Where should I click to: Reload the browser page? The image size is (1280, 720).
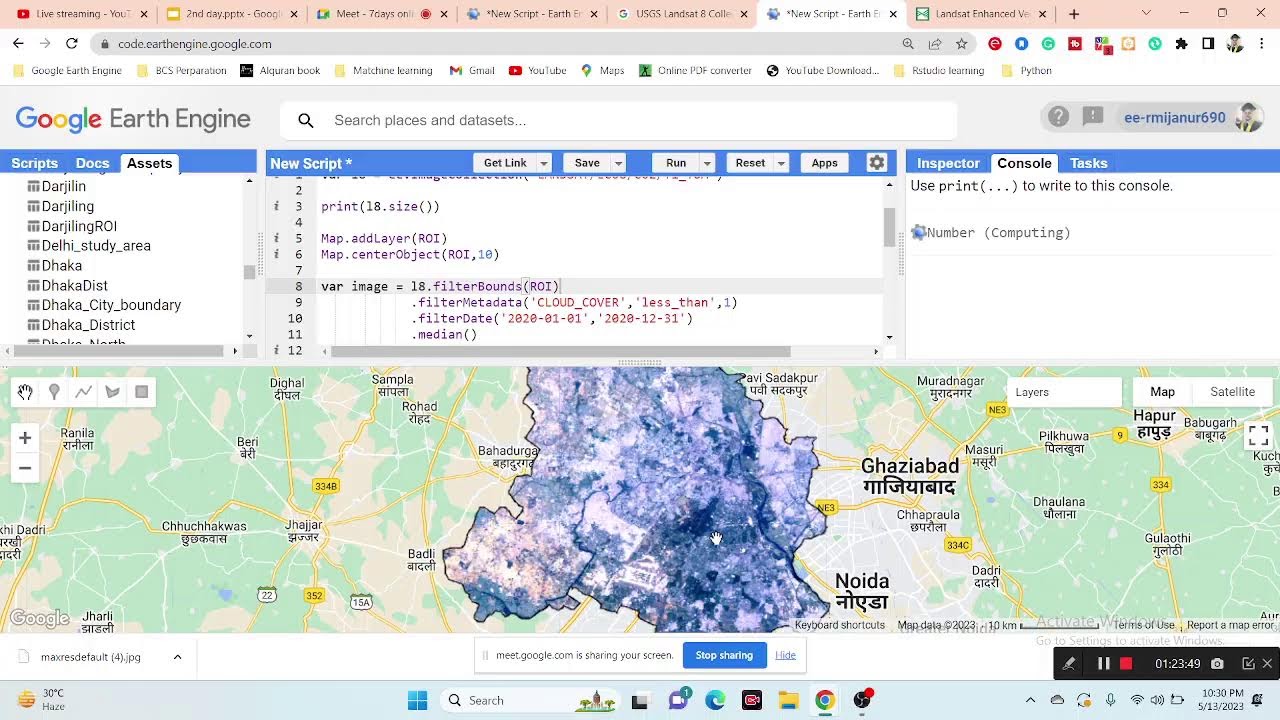[x=71, y=44]
